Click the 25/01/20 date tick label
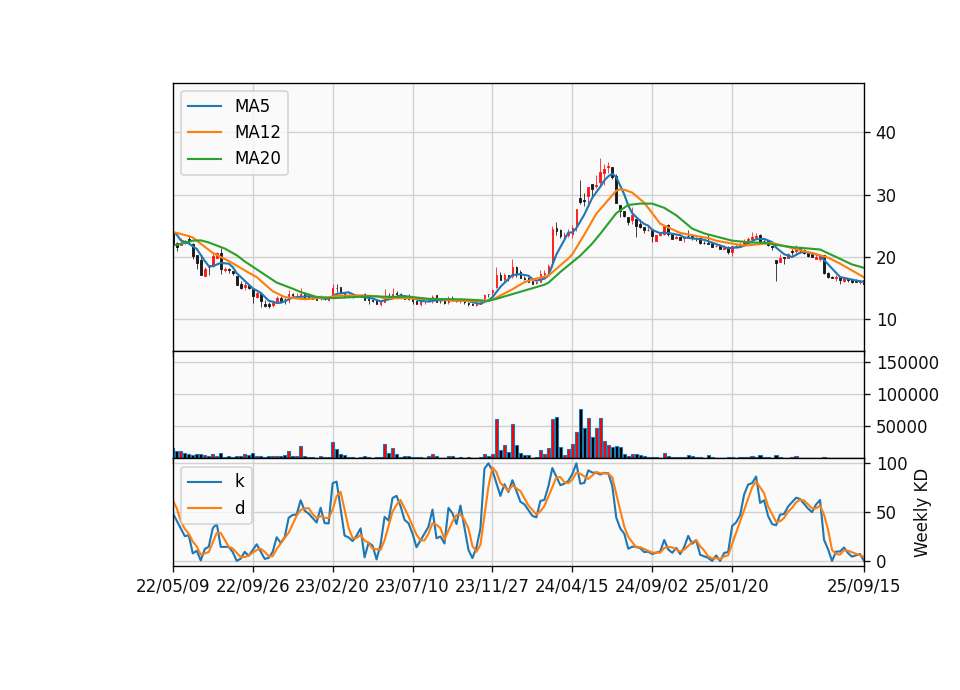The width and height of the screenshot is (960, 690). [x=732, y=586]
